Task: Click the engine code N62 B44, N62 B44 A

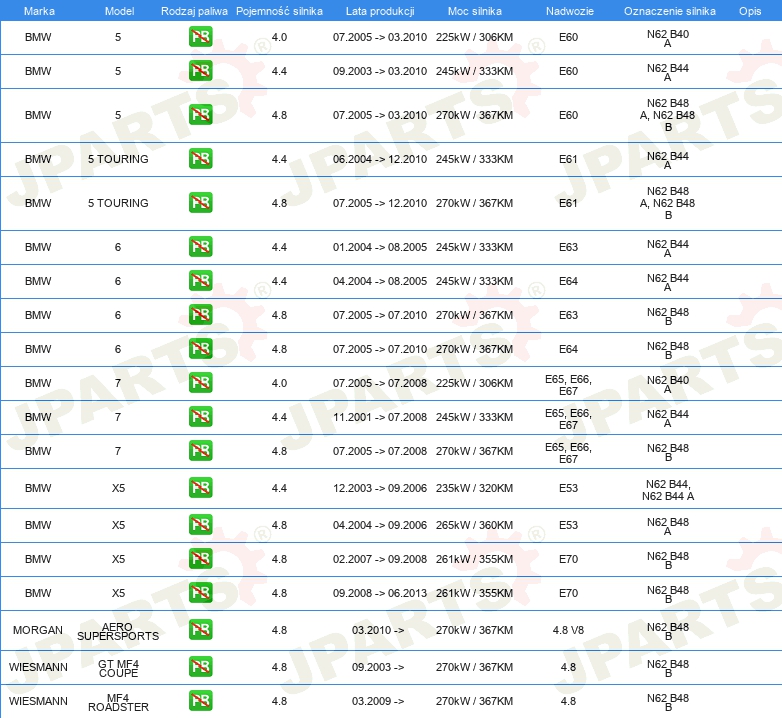Action: click(668, 490)
